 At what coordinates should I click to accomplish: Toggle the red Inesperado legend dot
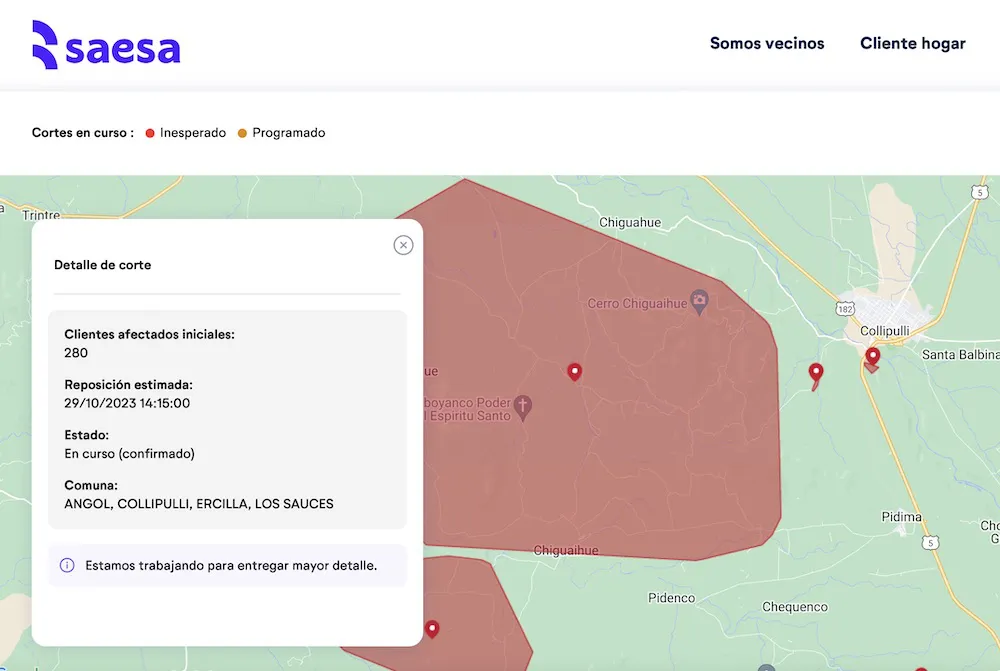[x=148, y=132]
